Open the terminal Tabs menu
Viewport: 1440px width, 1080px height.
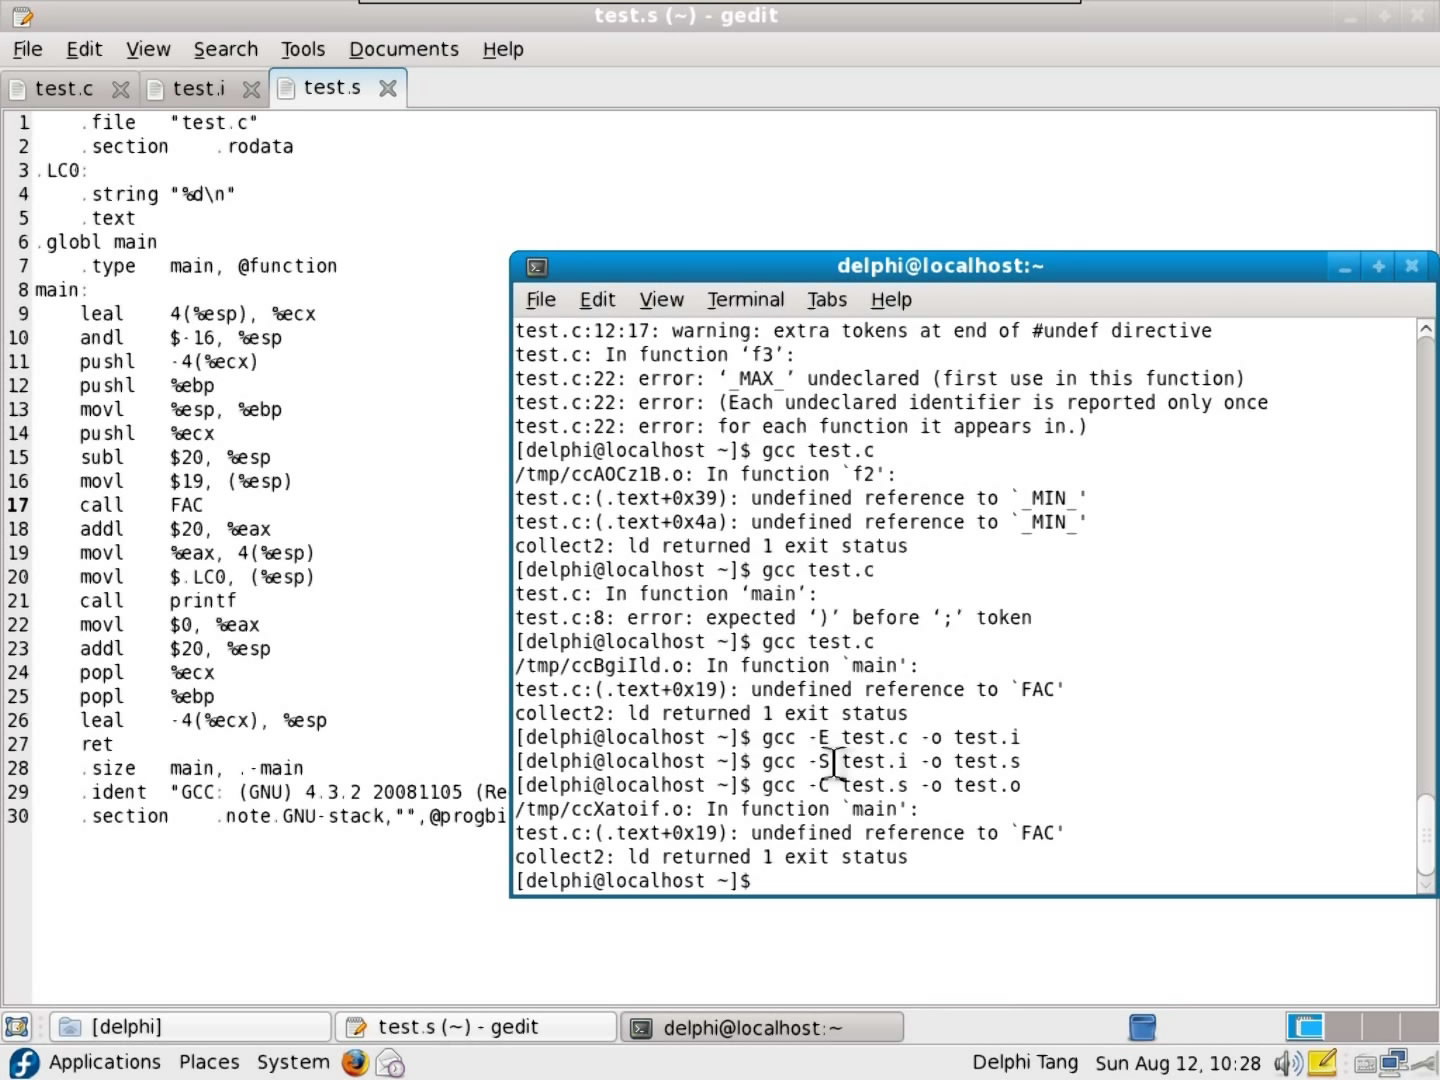[x=827, y=300]
